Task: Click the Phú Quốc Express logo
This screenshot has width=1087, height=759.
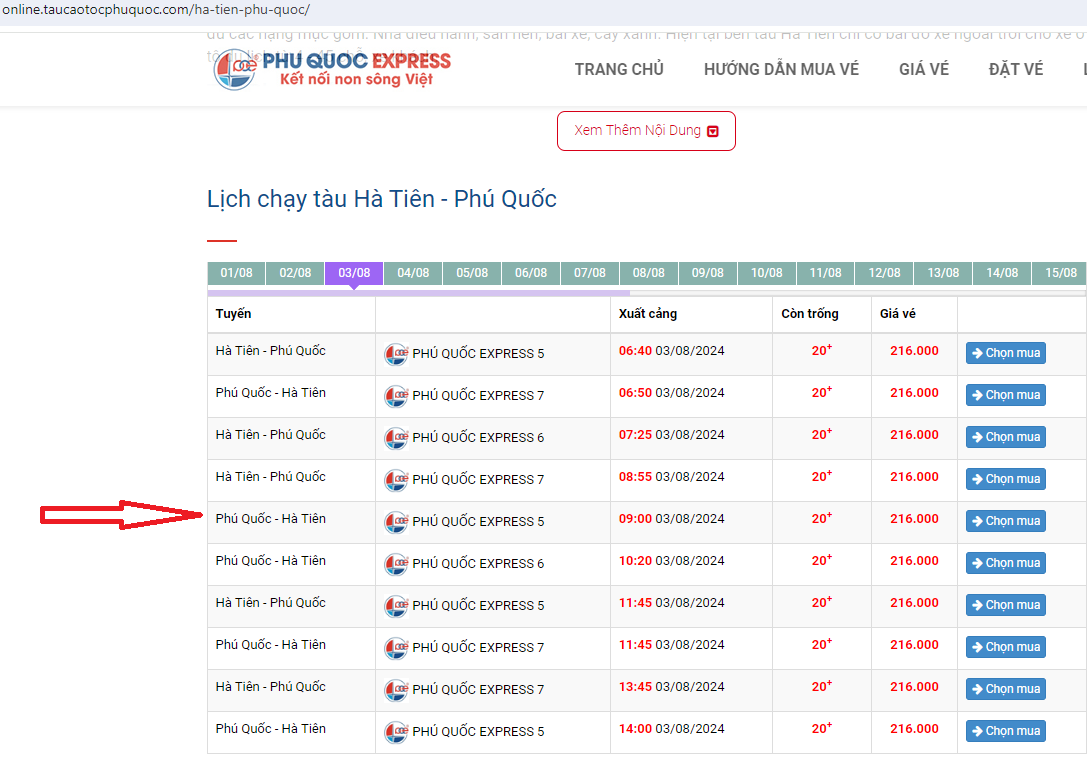Action: (333, 69)
